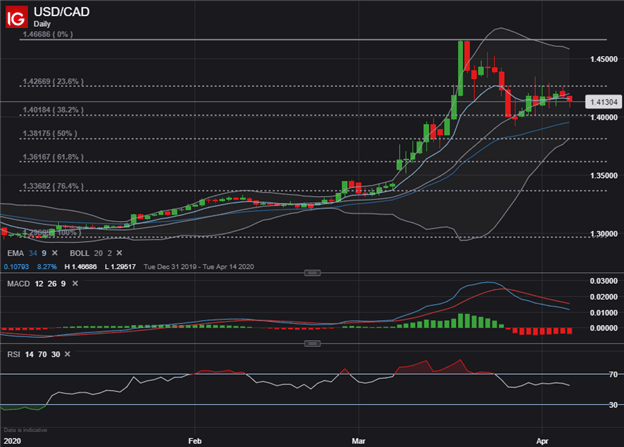Click the 1.42669 (23.6%) Fibonacci label

pyautogui.click(x=53, y=82)
